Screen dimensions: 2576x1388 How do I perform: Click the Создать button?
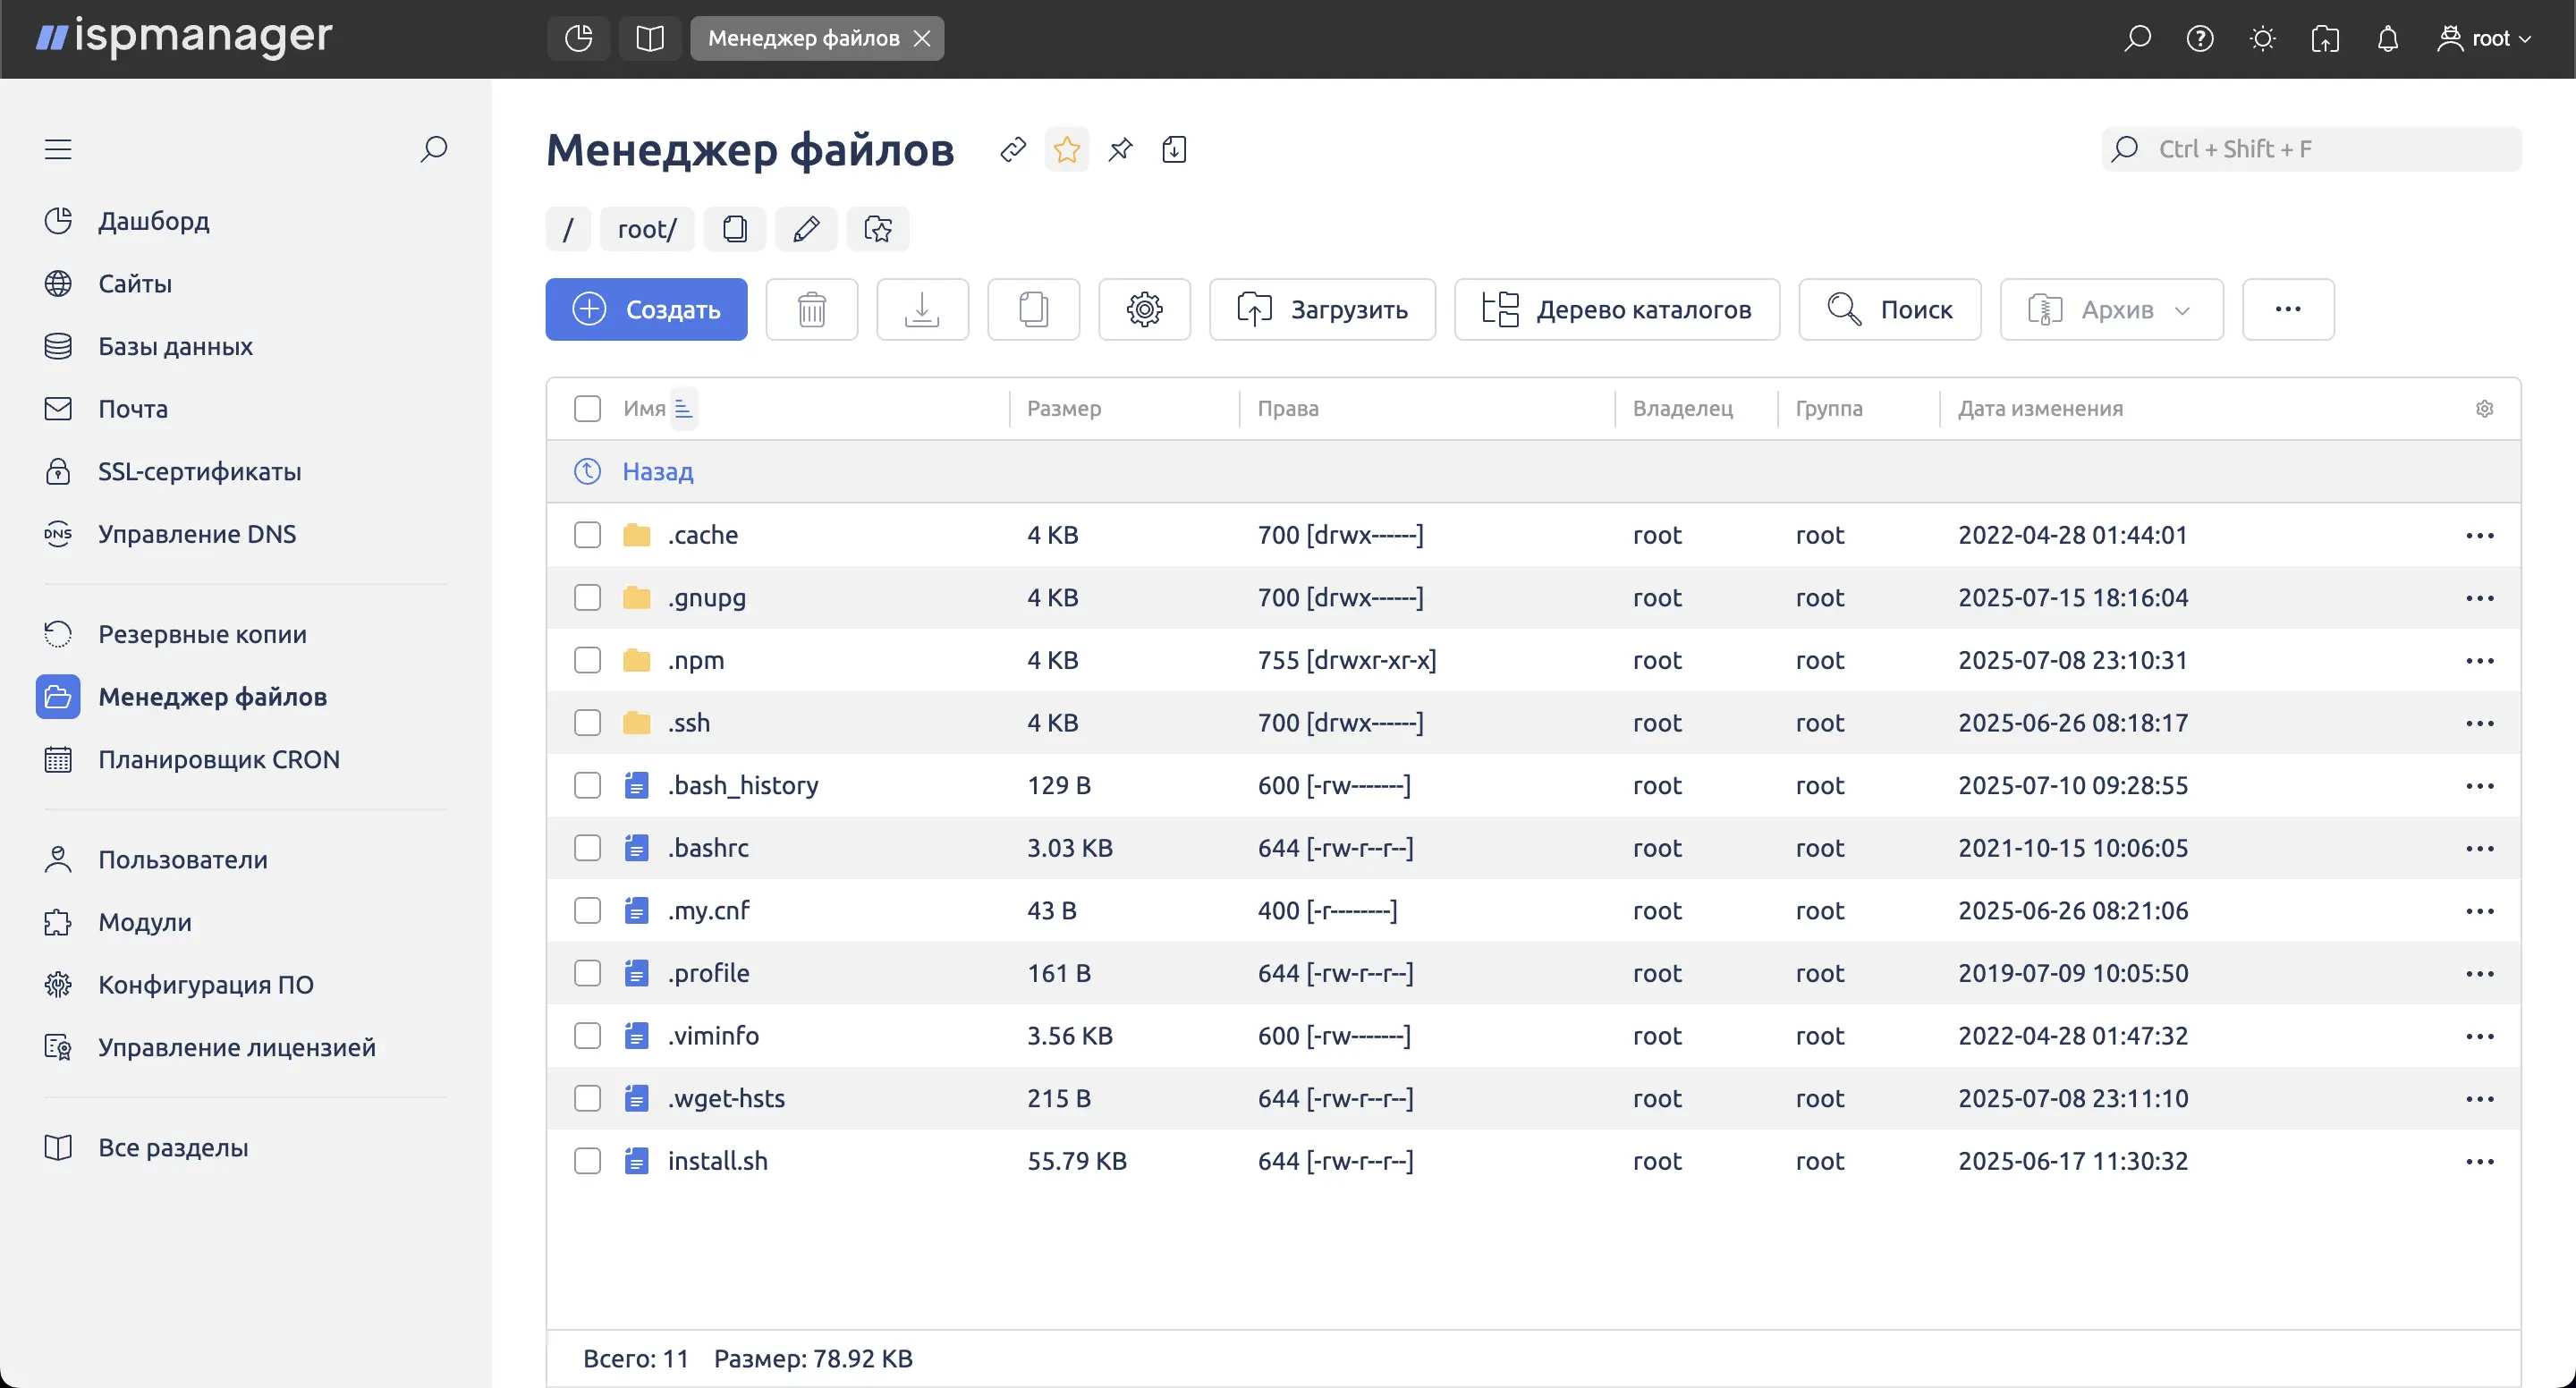[646, 309]
